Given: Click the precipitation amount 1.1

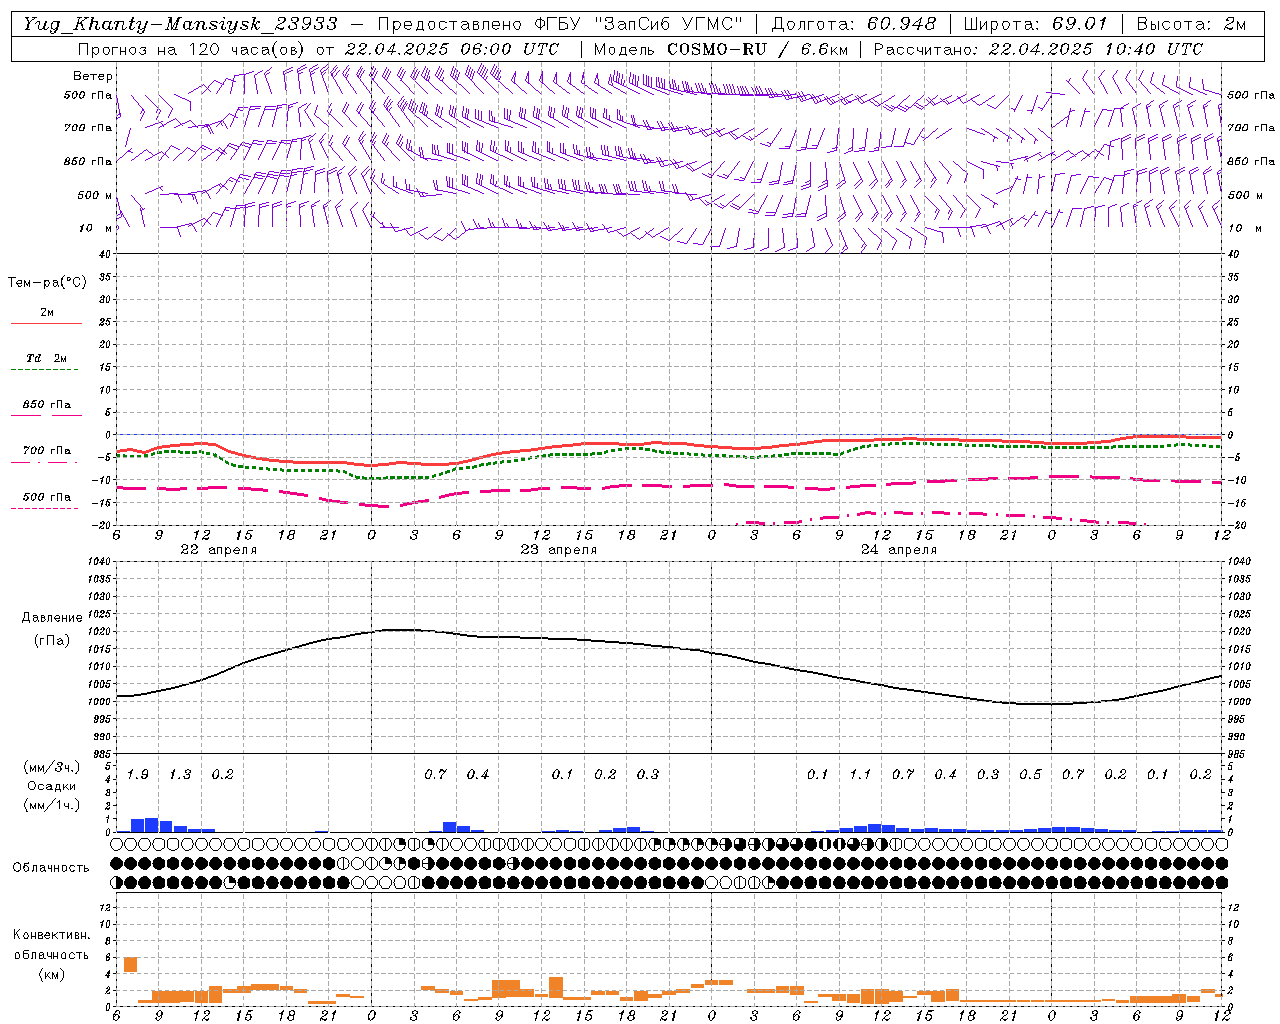Looking at the screenshot, I should 860,774.
